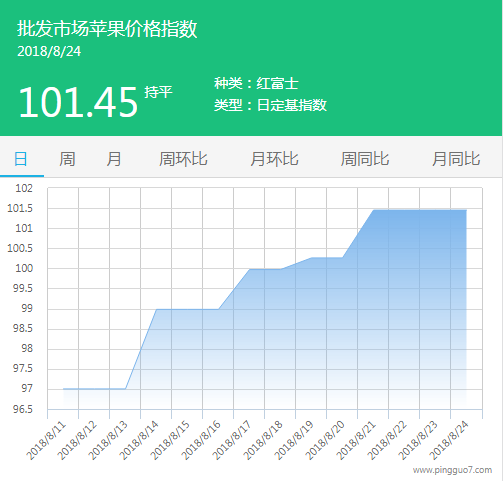
Task: Open the 周同比 tab
Action: coord(365,159)
